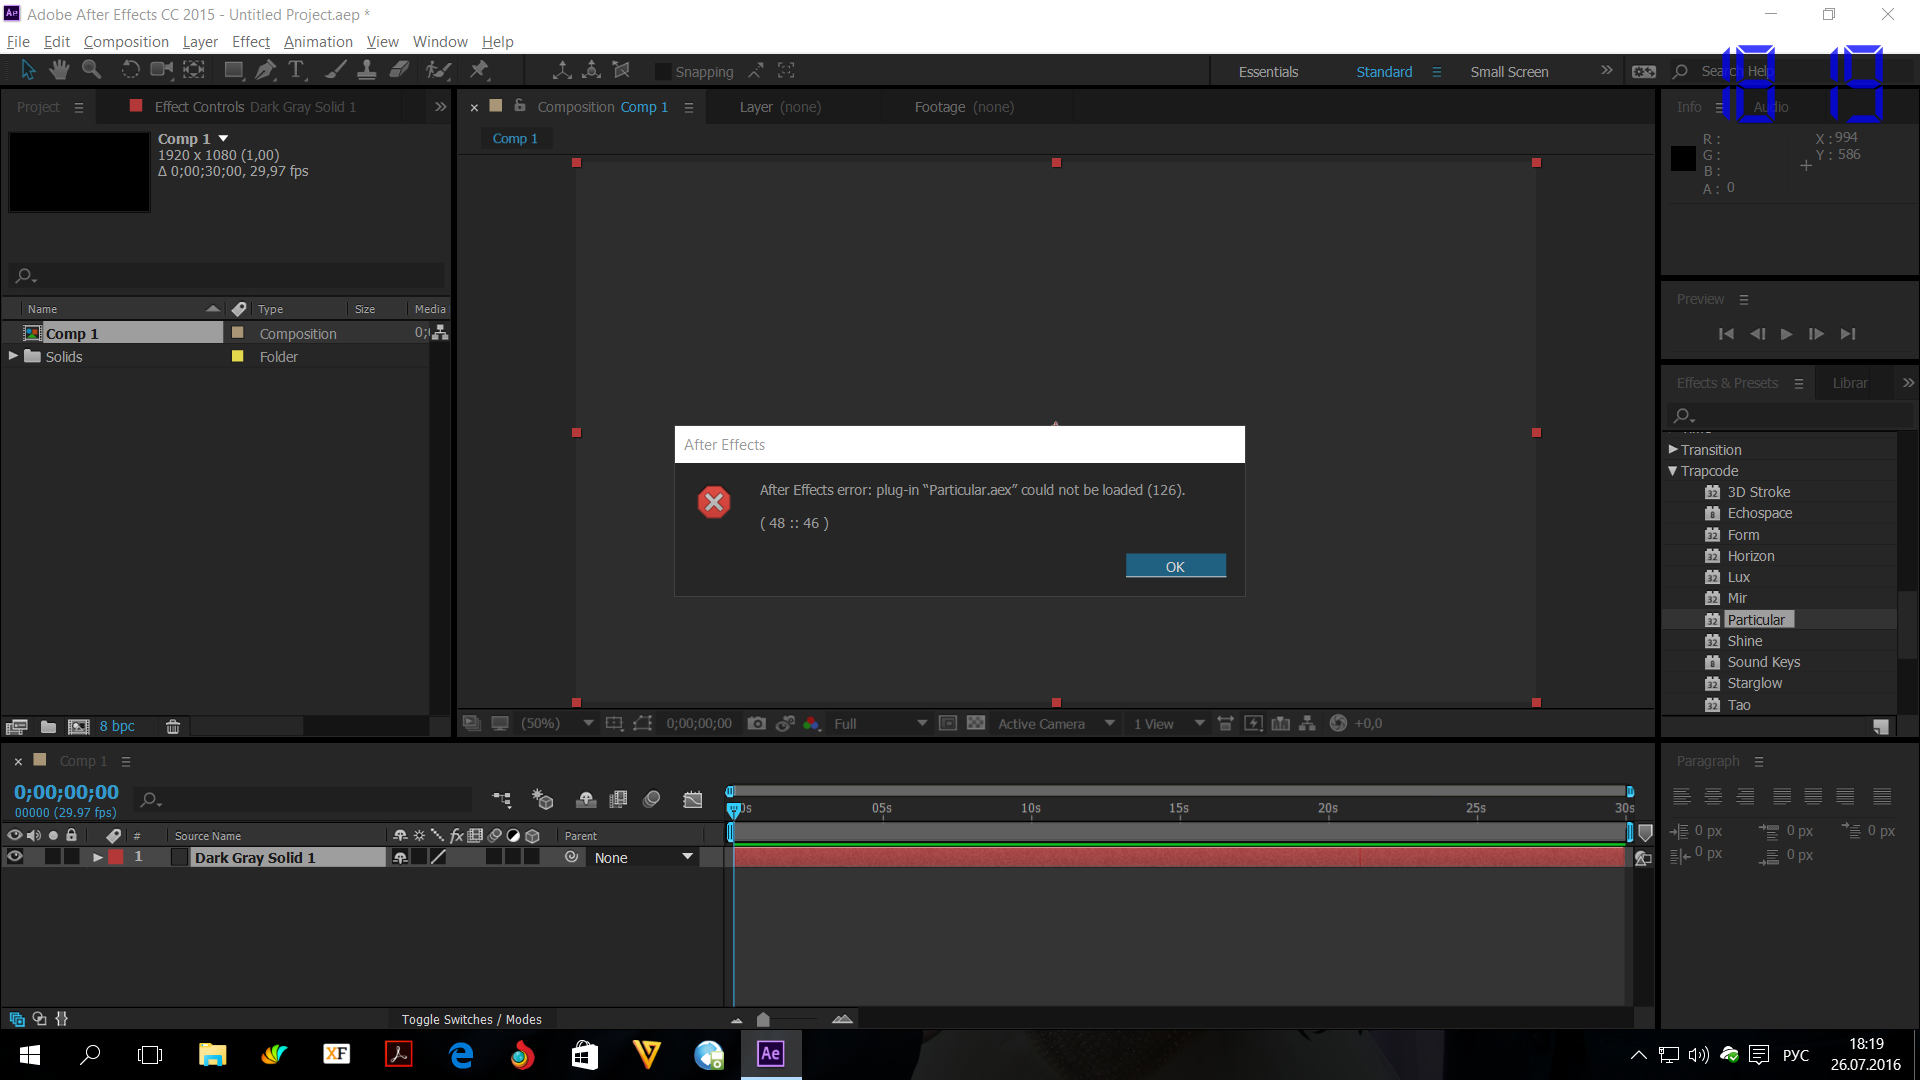Open After Effects from the taskbar
The width and height of the screenshot is (1920, 1080).
[771, 1054]
